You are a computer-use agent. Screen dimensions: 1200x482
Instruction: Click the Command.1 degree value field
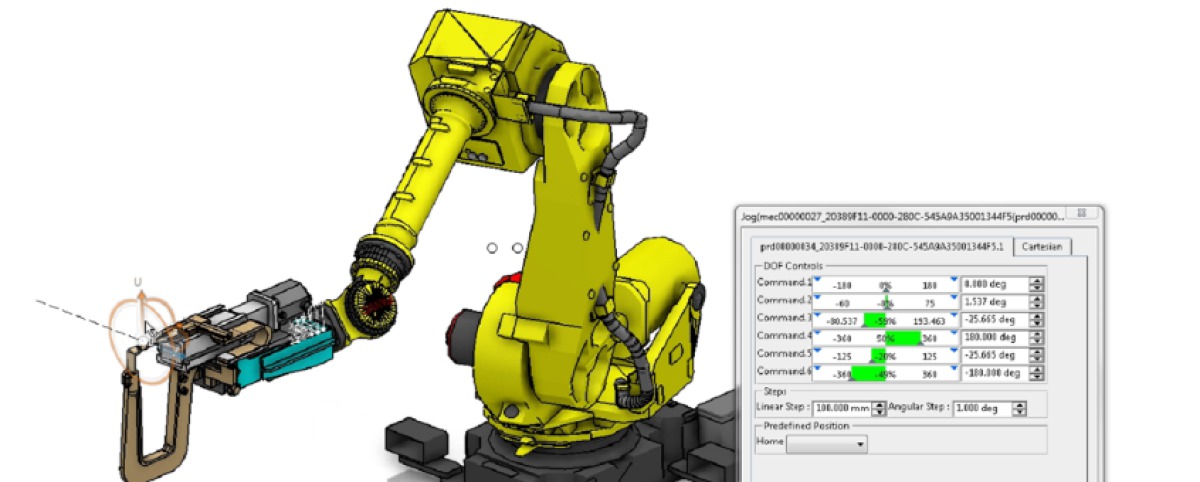coord(994,284)
